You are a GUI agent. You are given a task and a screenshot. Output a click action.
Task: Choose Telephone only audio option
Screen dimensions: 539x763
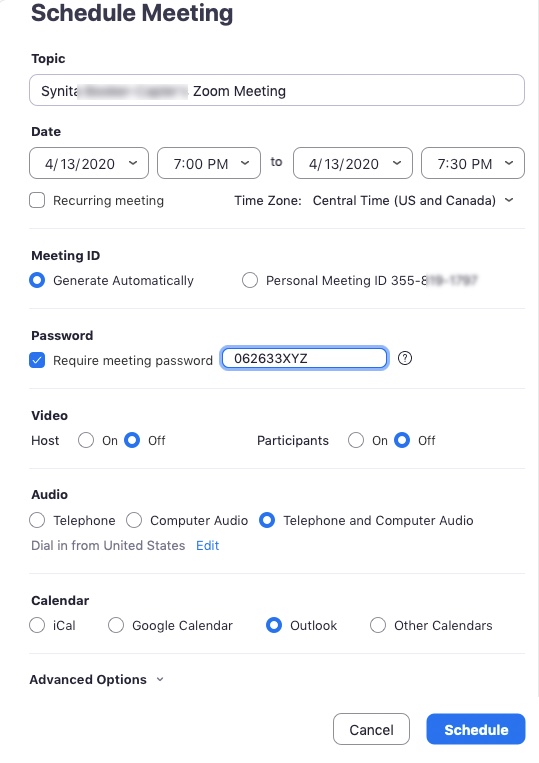point(37,520)
